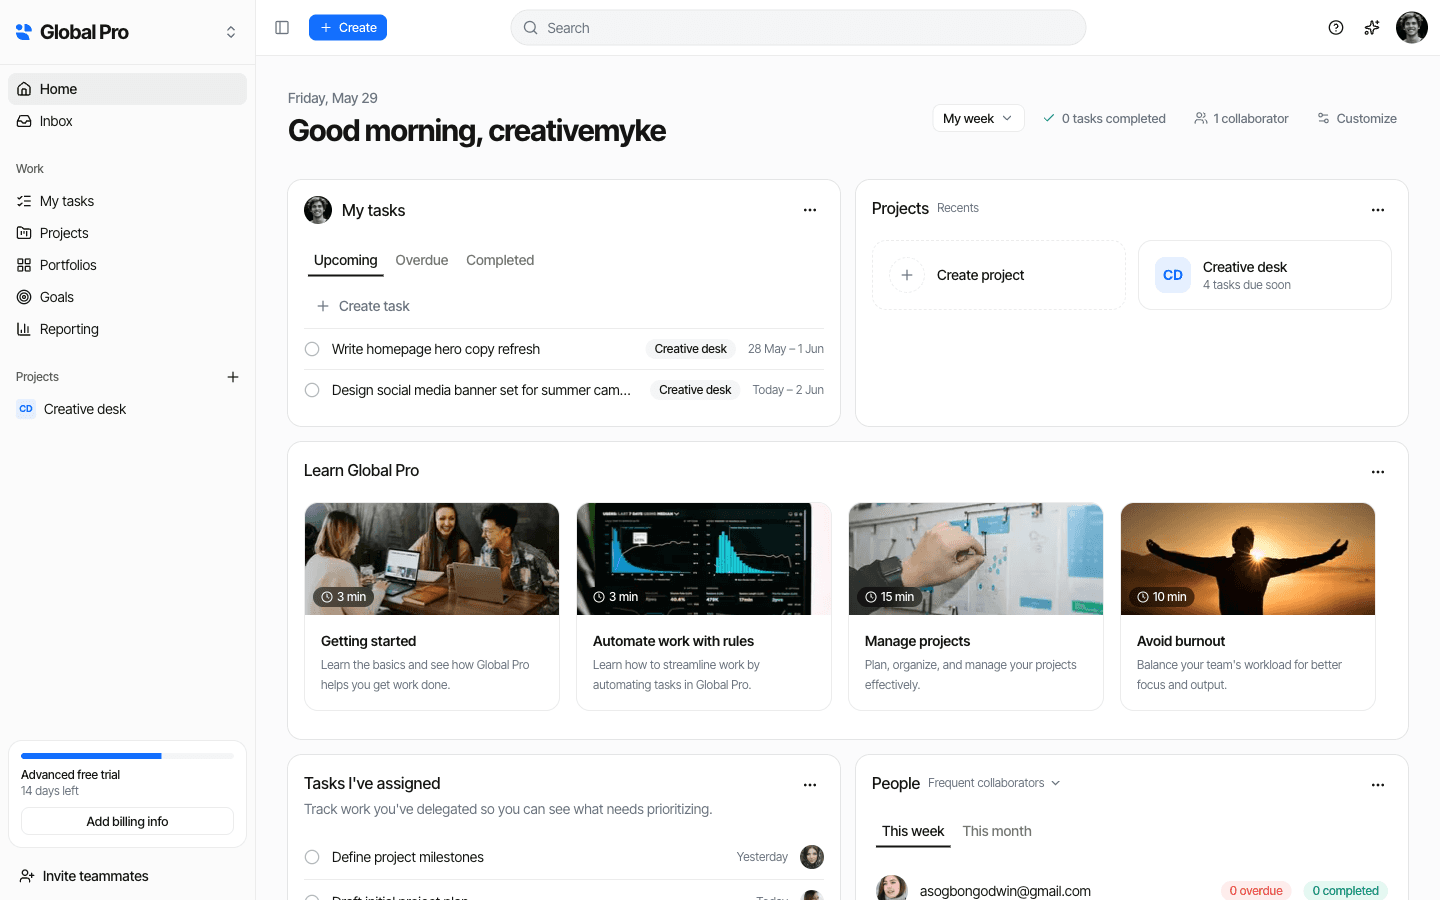Click Customize button

click(1357, 118)
